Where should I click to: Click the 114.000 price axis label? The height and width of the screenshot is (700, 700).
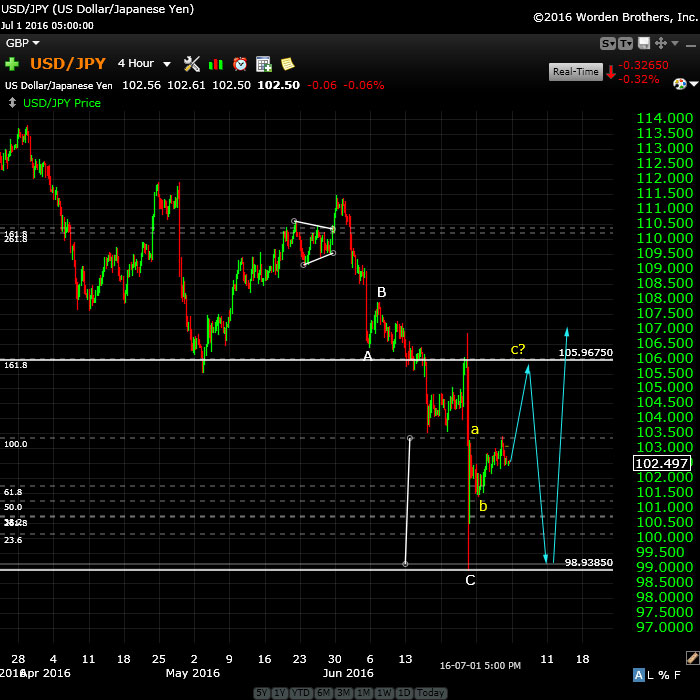pos(664,118)
